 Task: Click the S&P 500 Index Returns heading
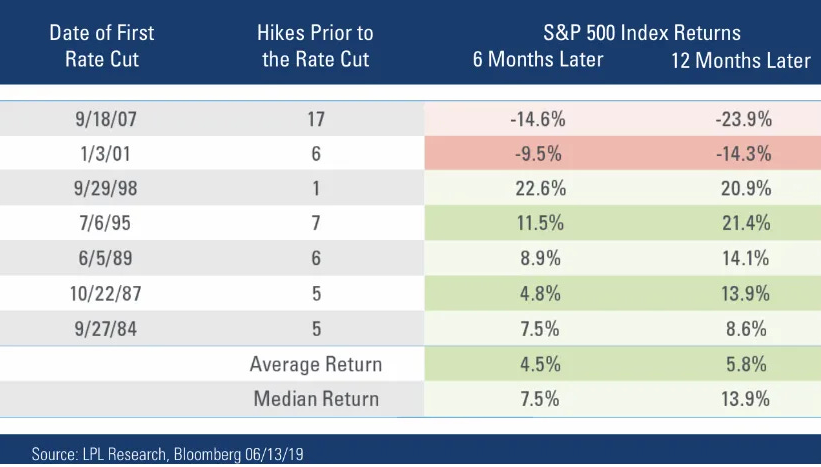tap(642, 32)
